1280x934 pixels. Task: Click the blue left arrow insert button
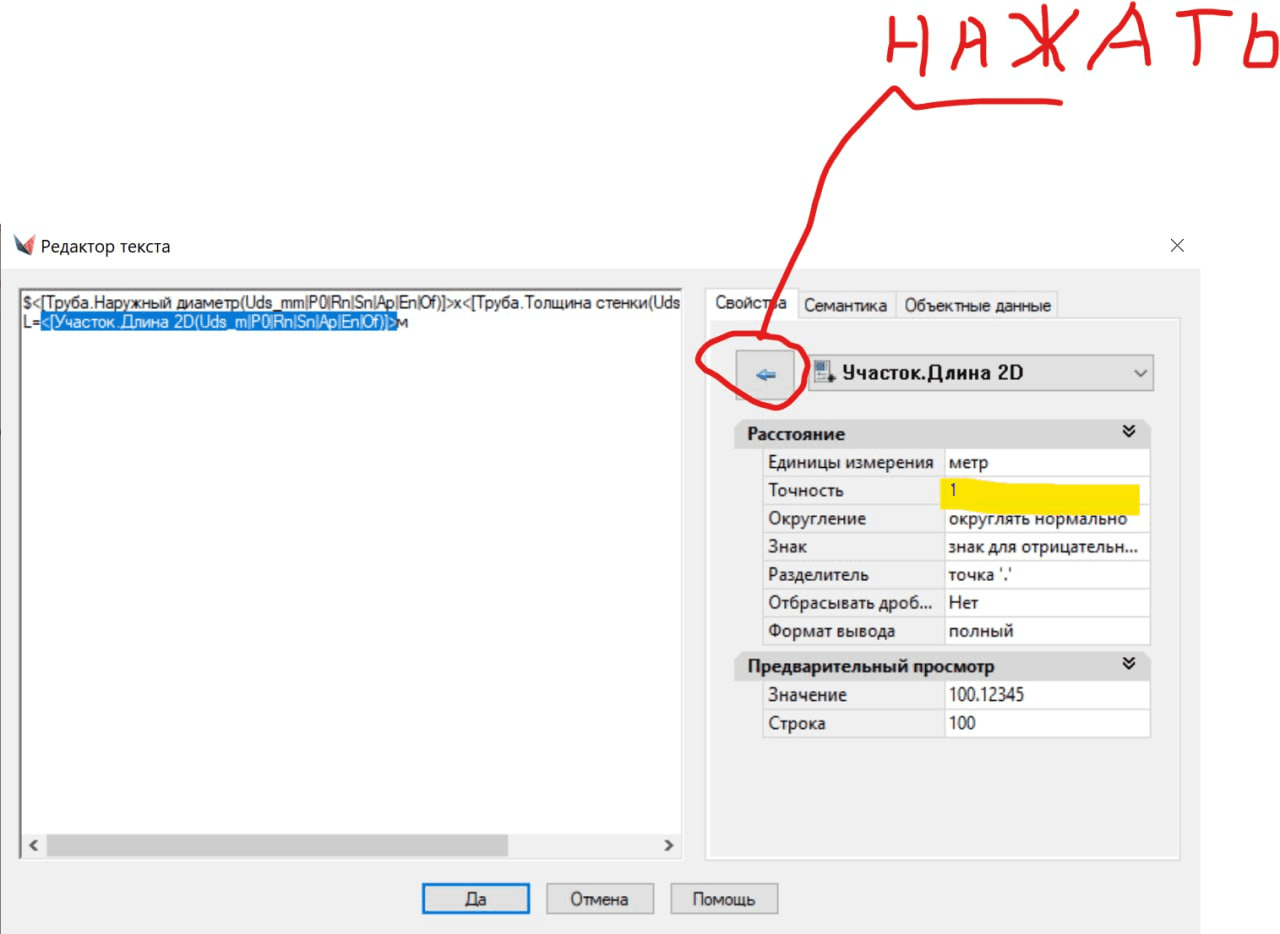[x=765, y=374]
